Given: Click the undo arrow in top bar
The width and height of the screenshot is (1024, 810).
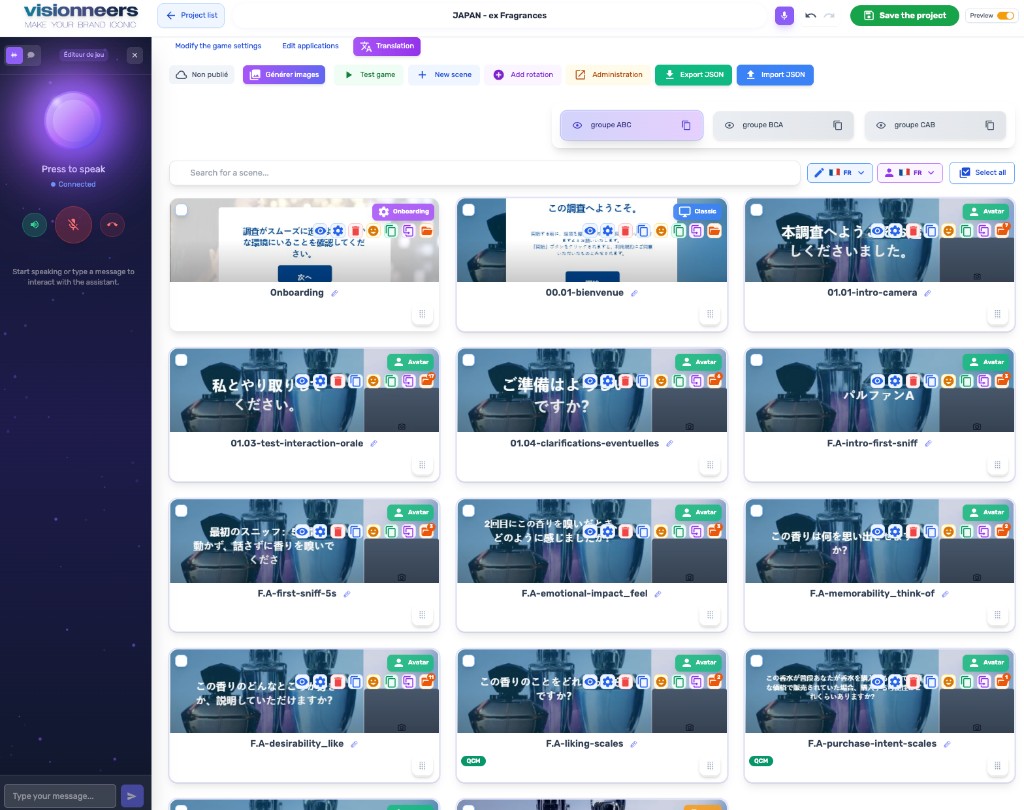Looking at the screenshot, I should [810, 16].
